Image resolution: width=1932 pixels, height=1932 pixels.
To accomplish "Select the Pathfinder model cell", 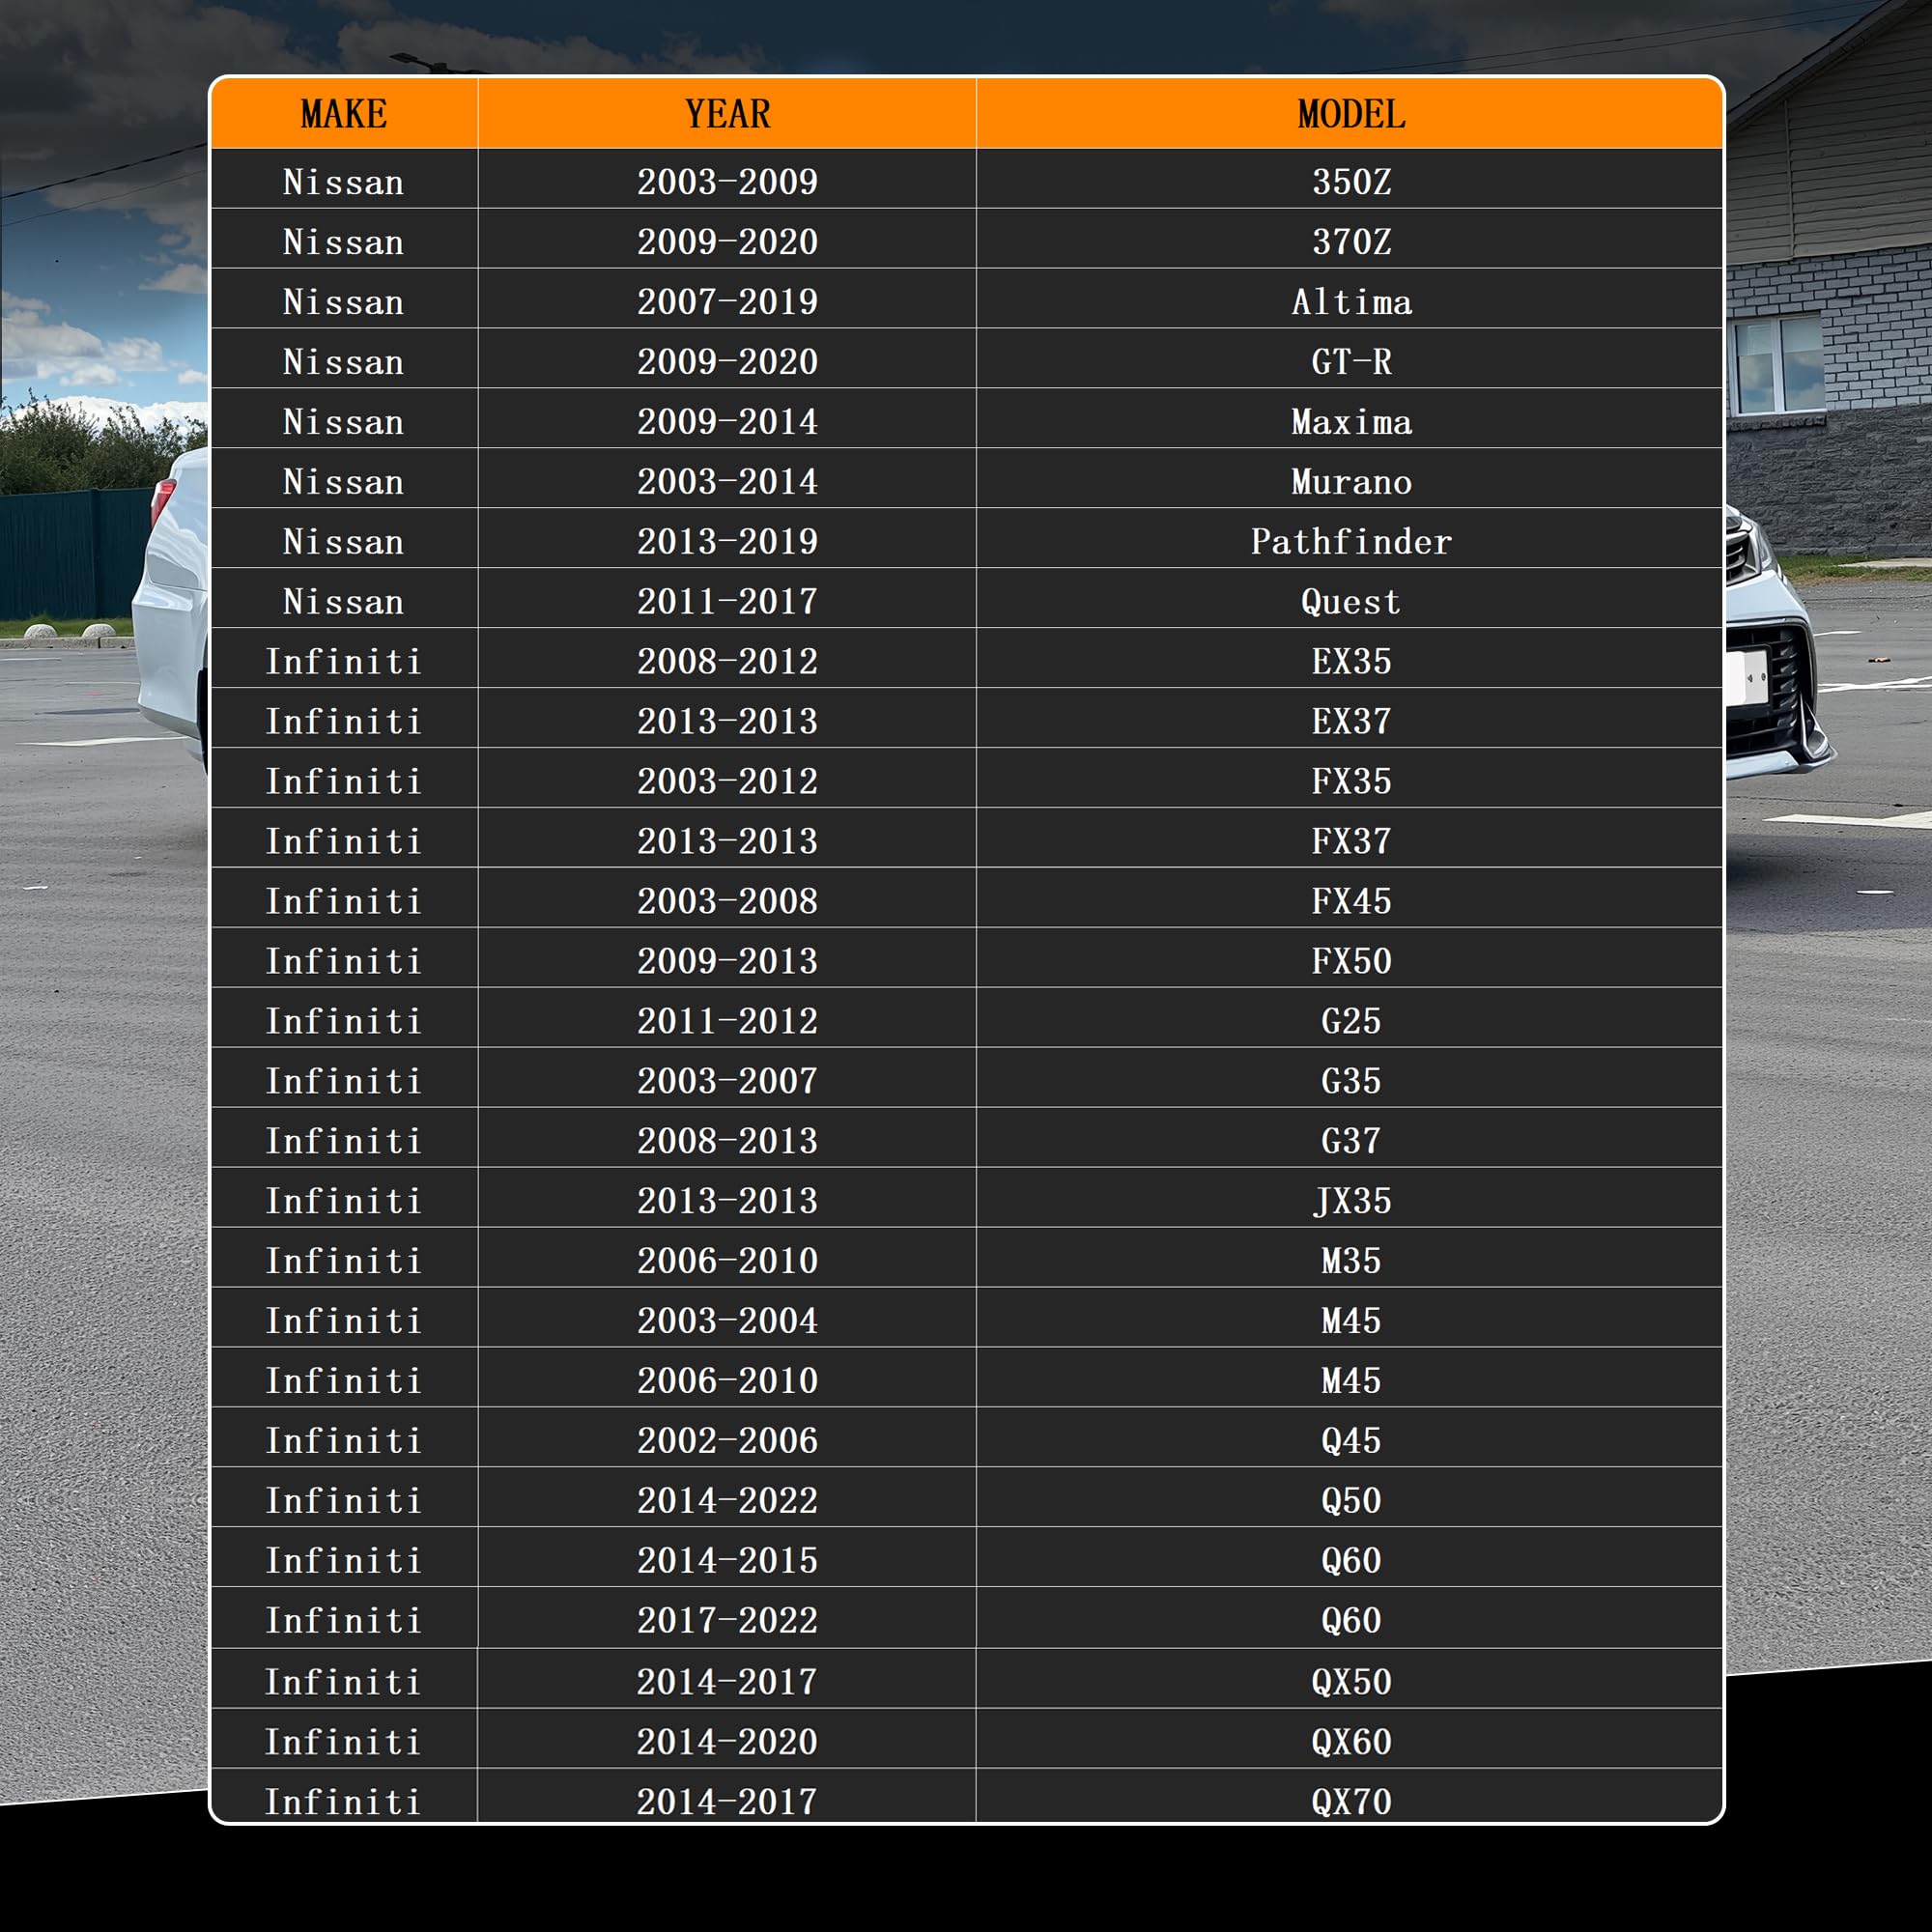I will [x=1350, y=540].
